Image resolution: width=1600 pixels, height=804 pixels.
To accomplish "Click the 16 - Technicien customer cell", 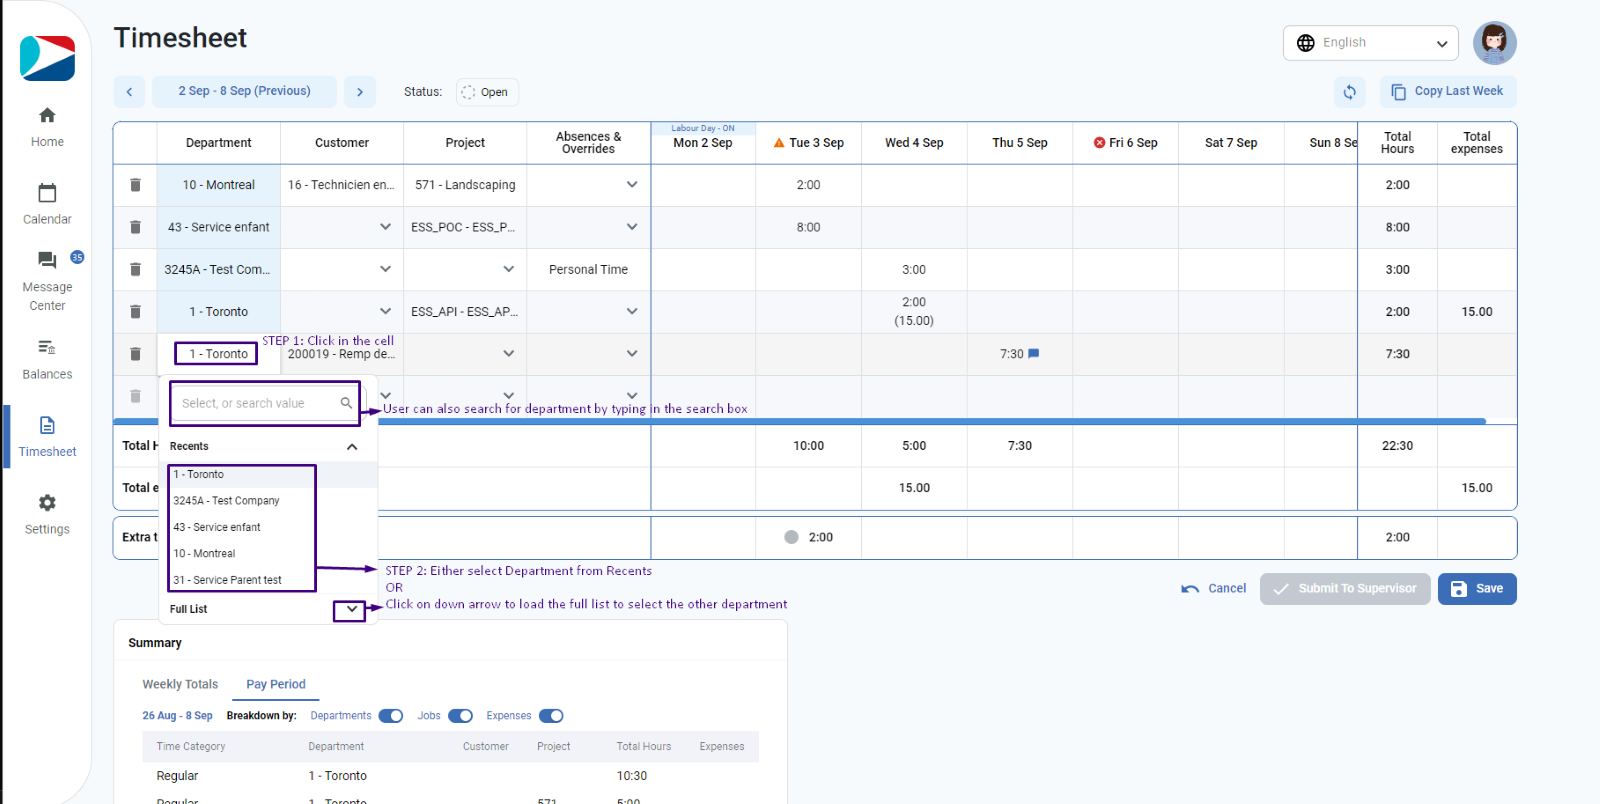I will click(x=341, y=185).
